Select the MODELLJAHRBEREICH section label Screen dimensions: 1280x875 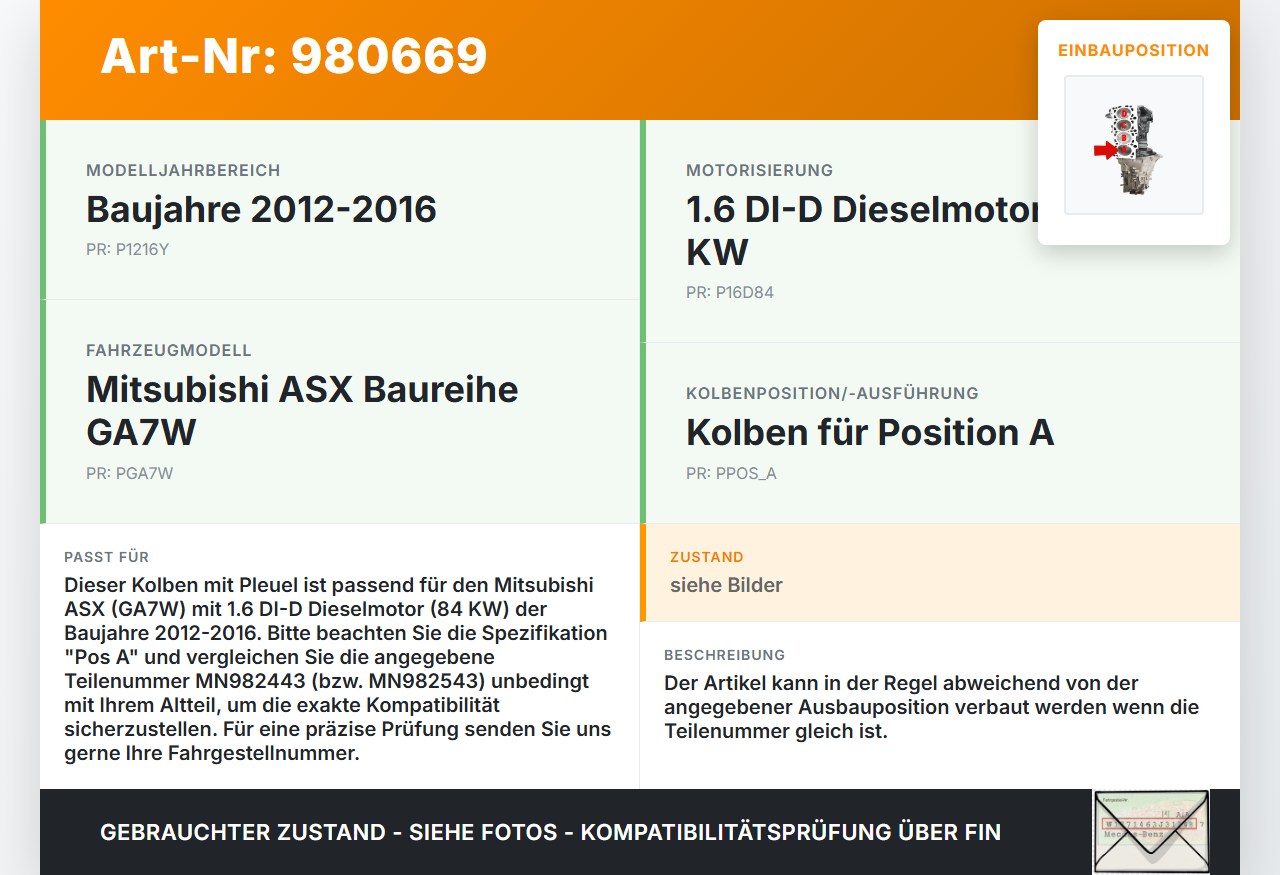(x=183, y=170)
